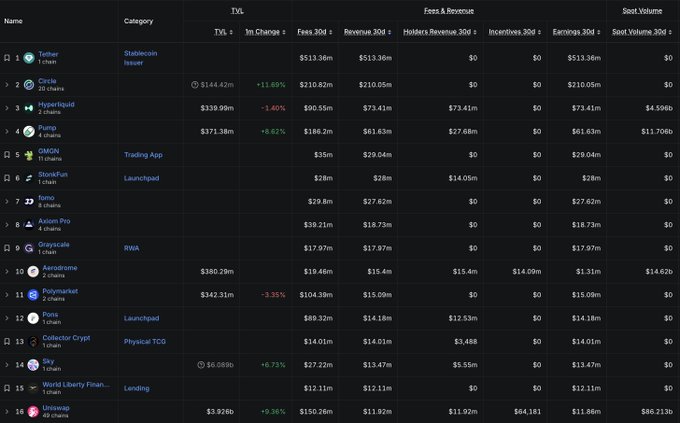Image resolution: width=680 pixels, height=423 pixels.
Task: Open the Tether protocol link
Action: (x=48, y=54)
